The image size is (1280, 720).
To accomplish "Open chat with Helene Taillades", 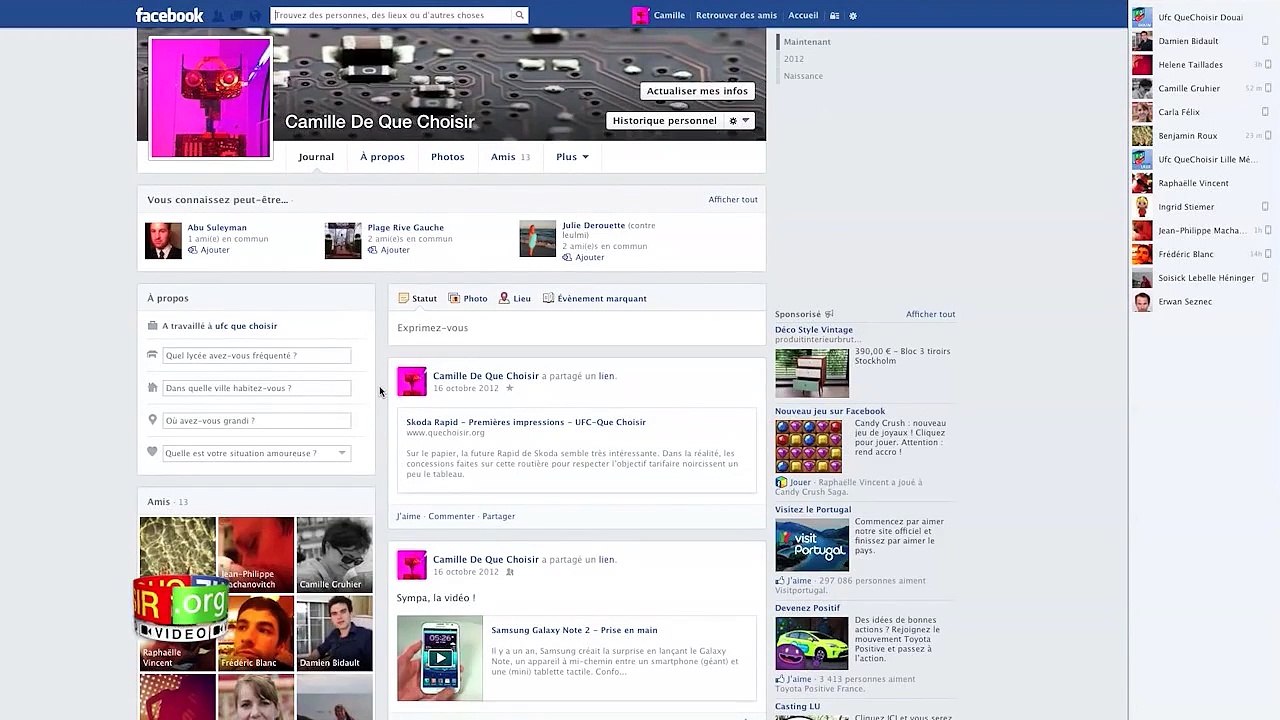I will [1204, 65].
